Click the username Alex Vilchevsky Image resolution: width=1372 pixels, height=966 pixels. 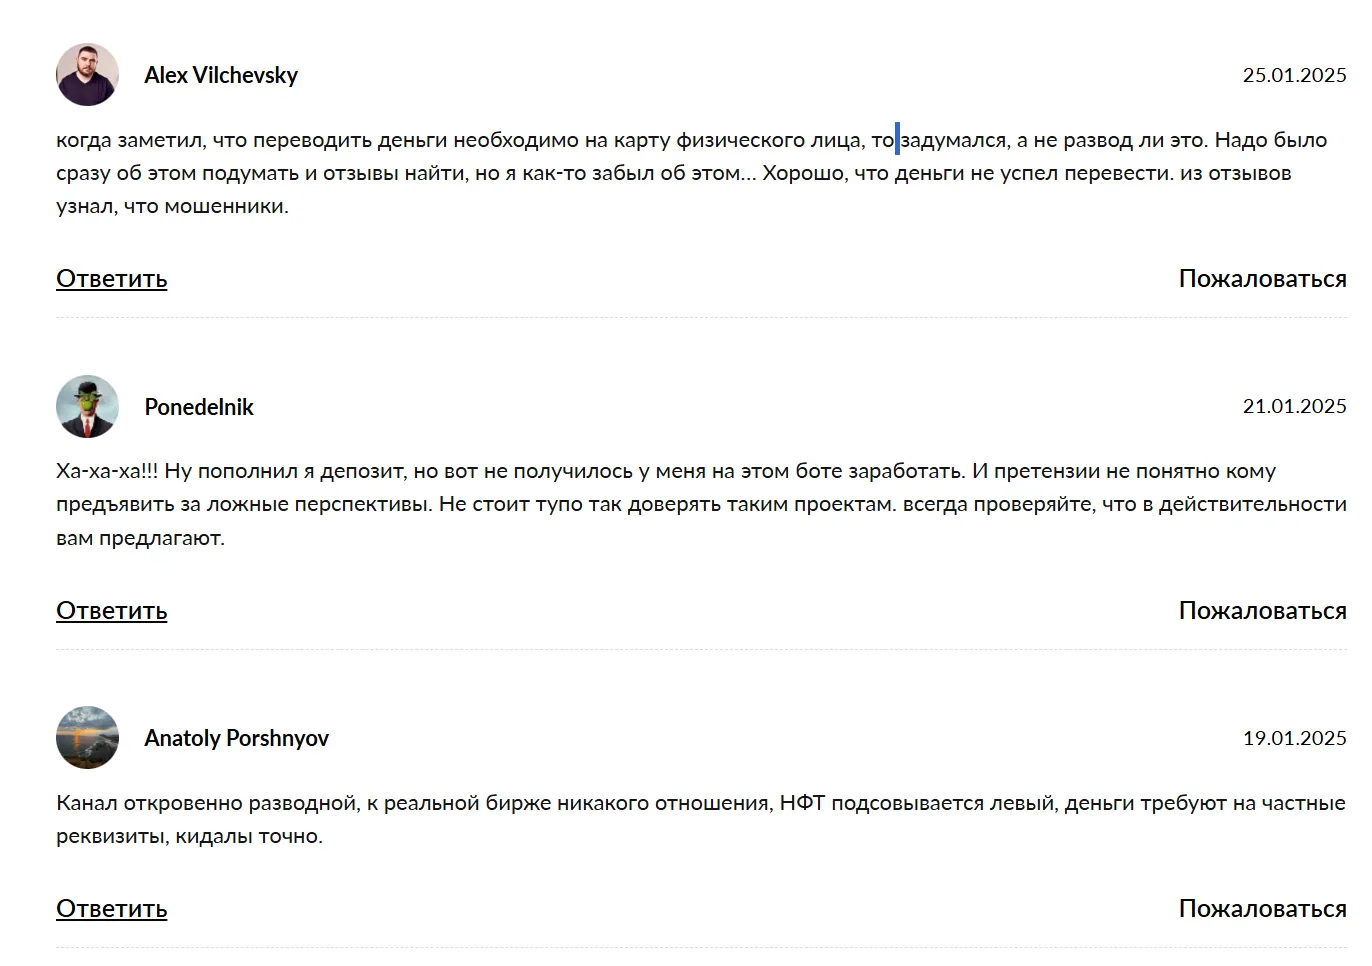pos(221,75)
